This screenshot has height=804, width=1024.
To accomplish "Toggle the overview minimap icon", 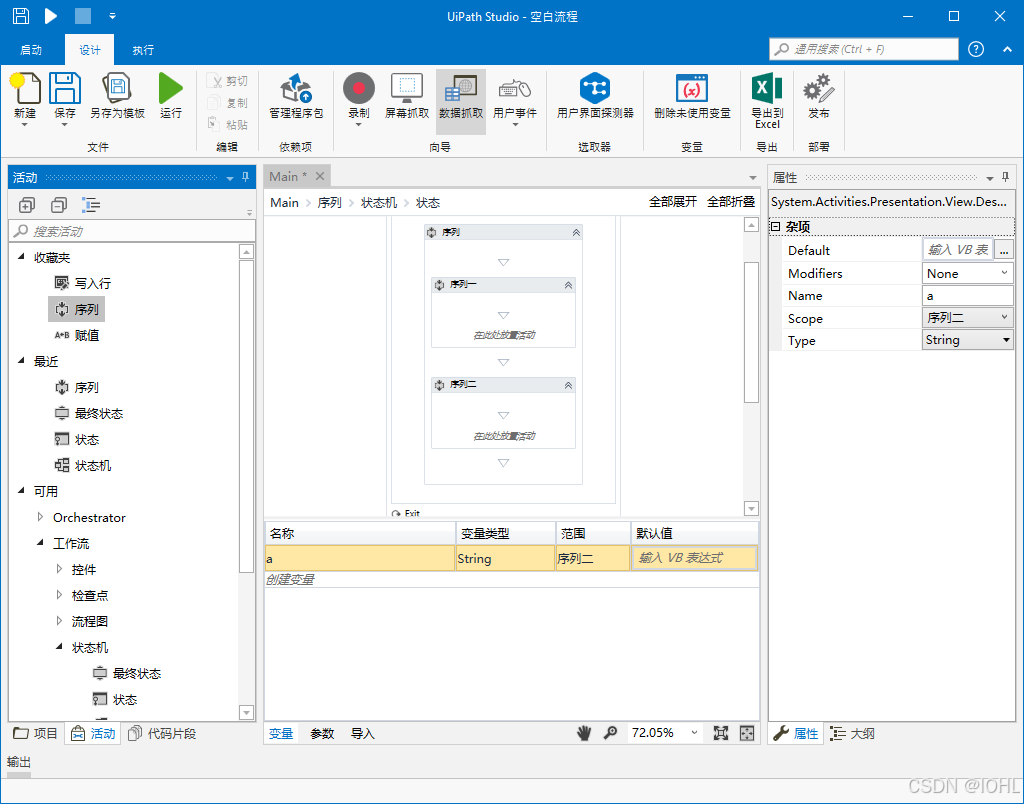I will (746, 733).
